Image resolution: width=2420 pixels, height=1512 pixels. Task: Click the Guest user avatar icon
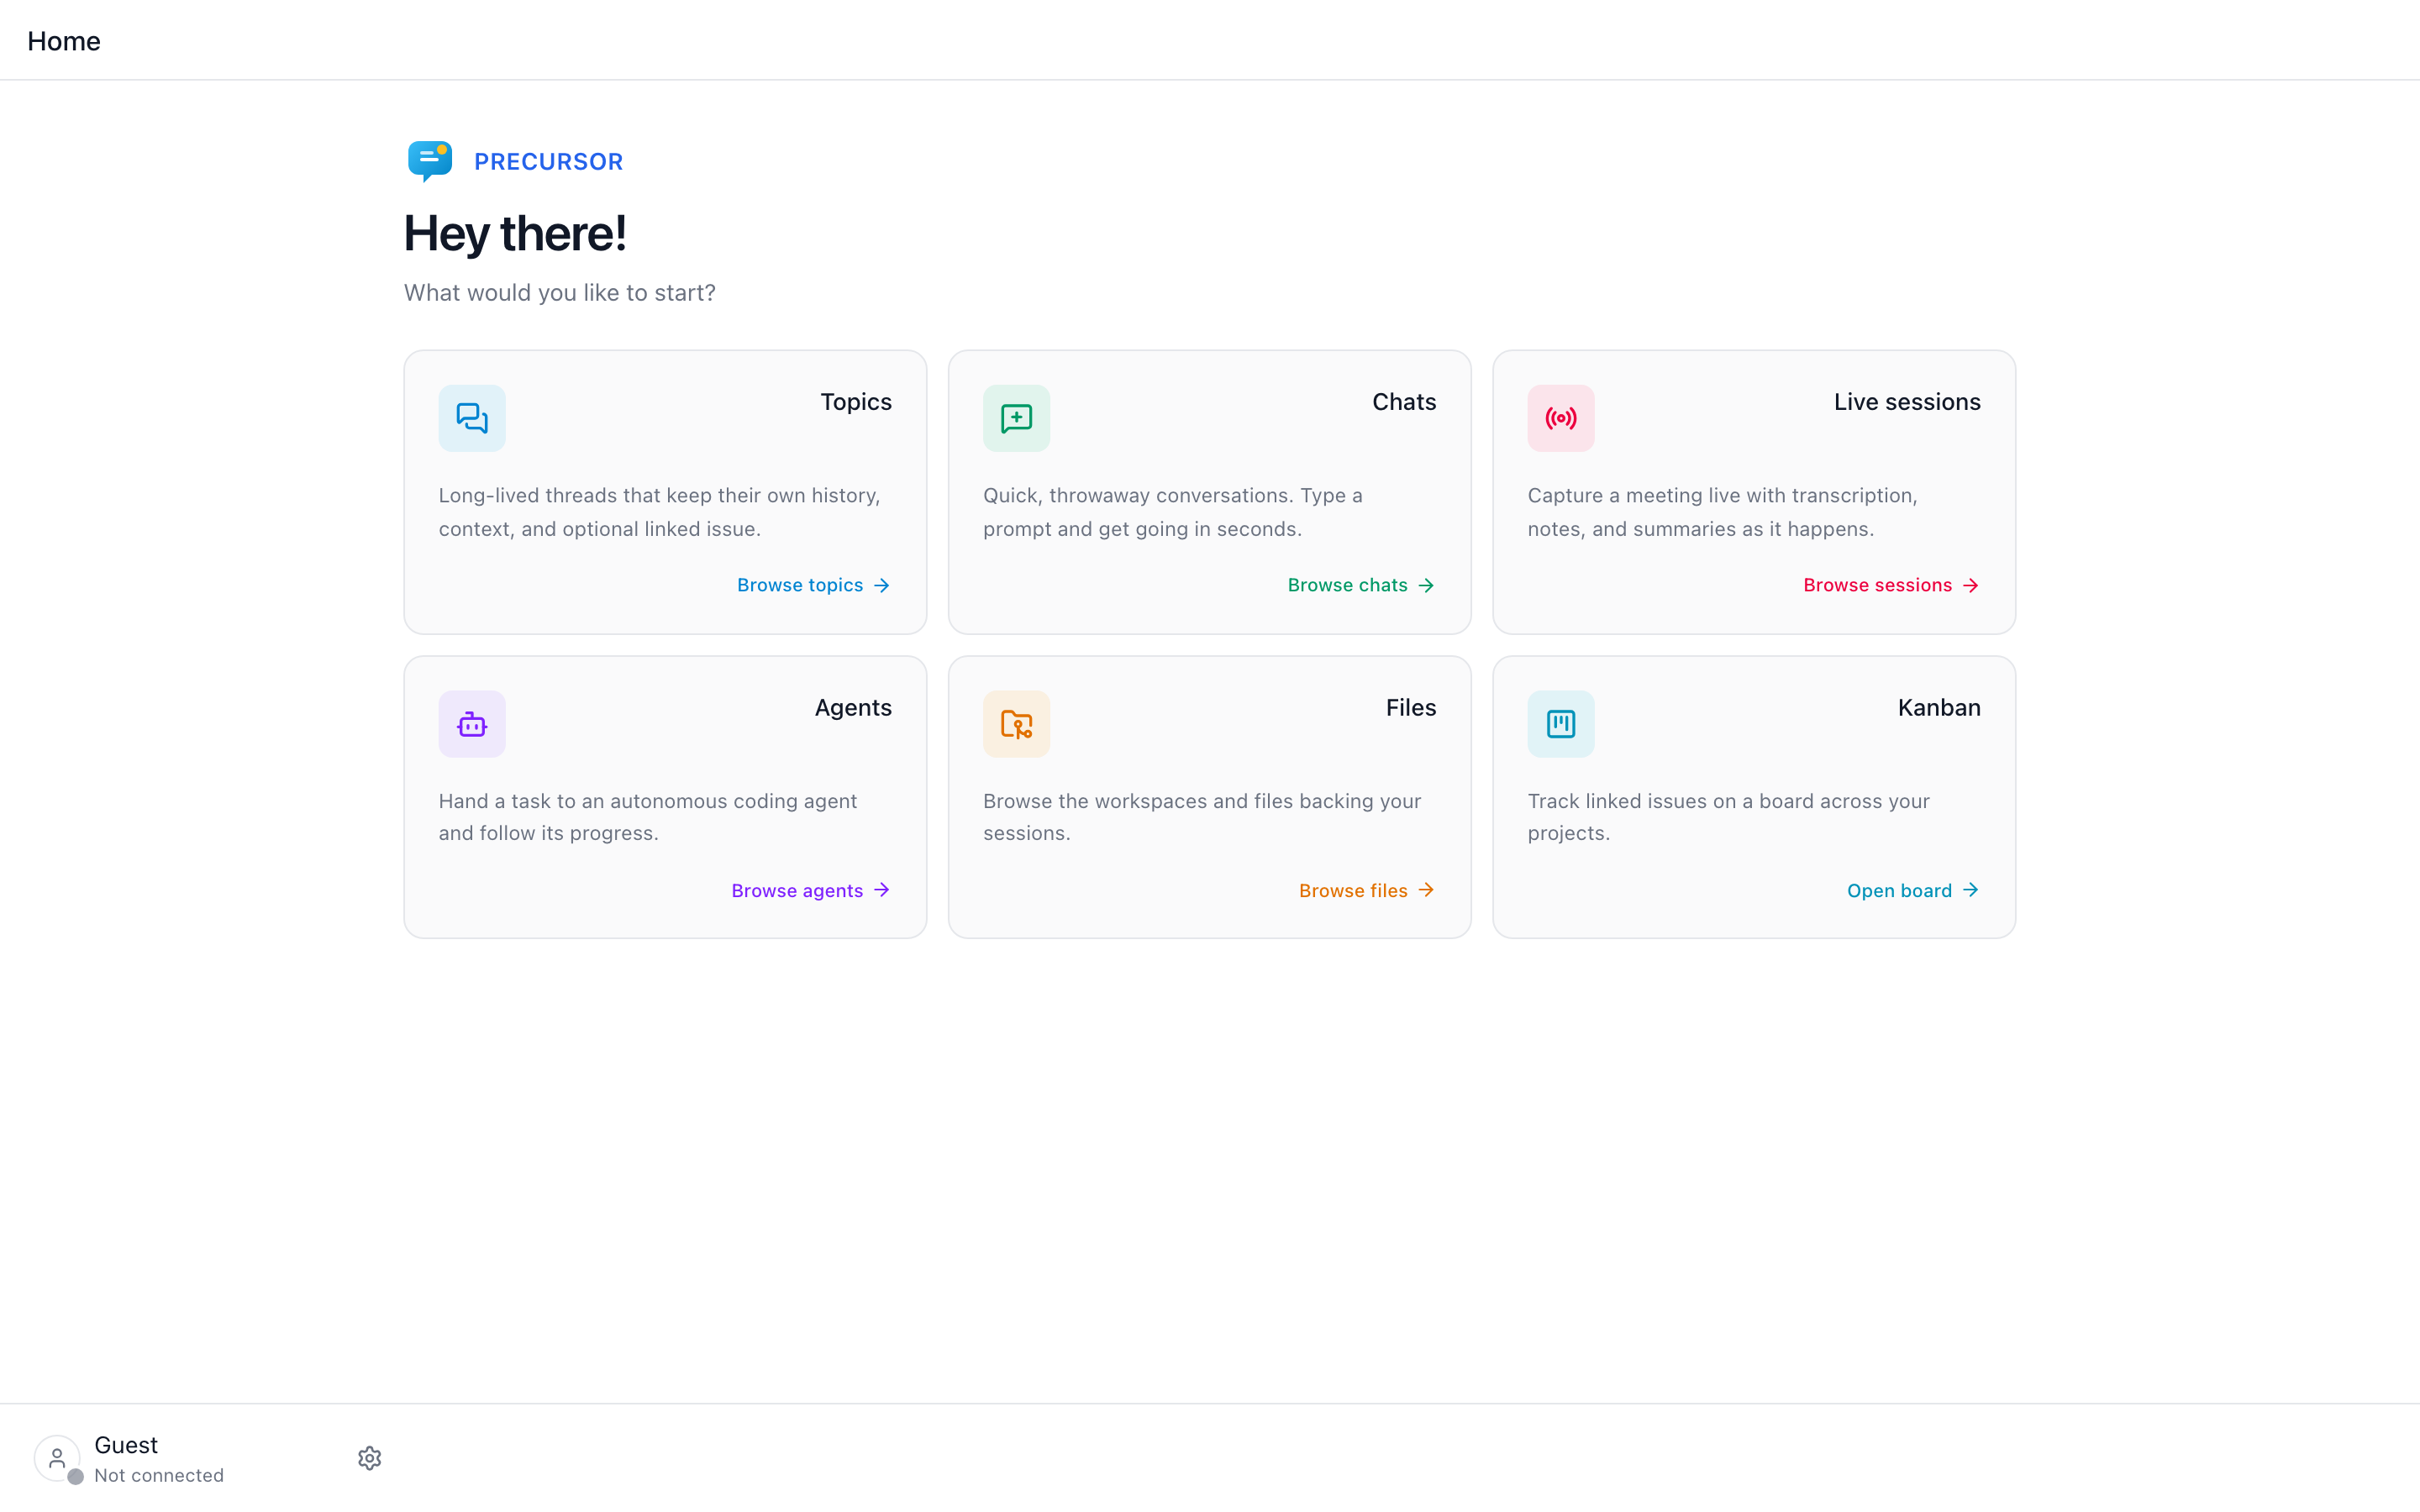click(57, 1458)
